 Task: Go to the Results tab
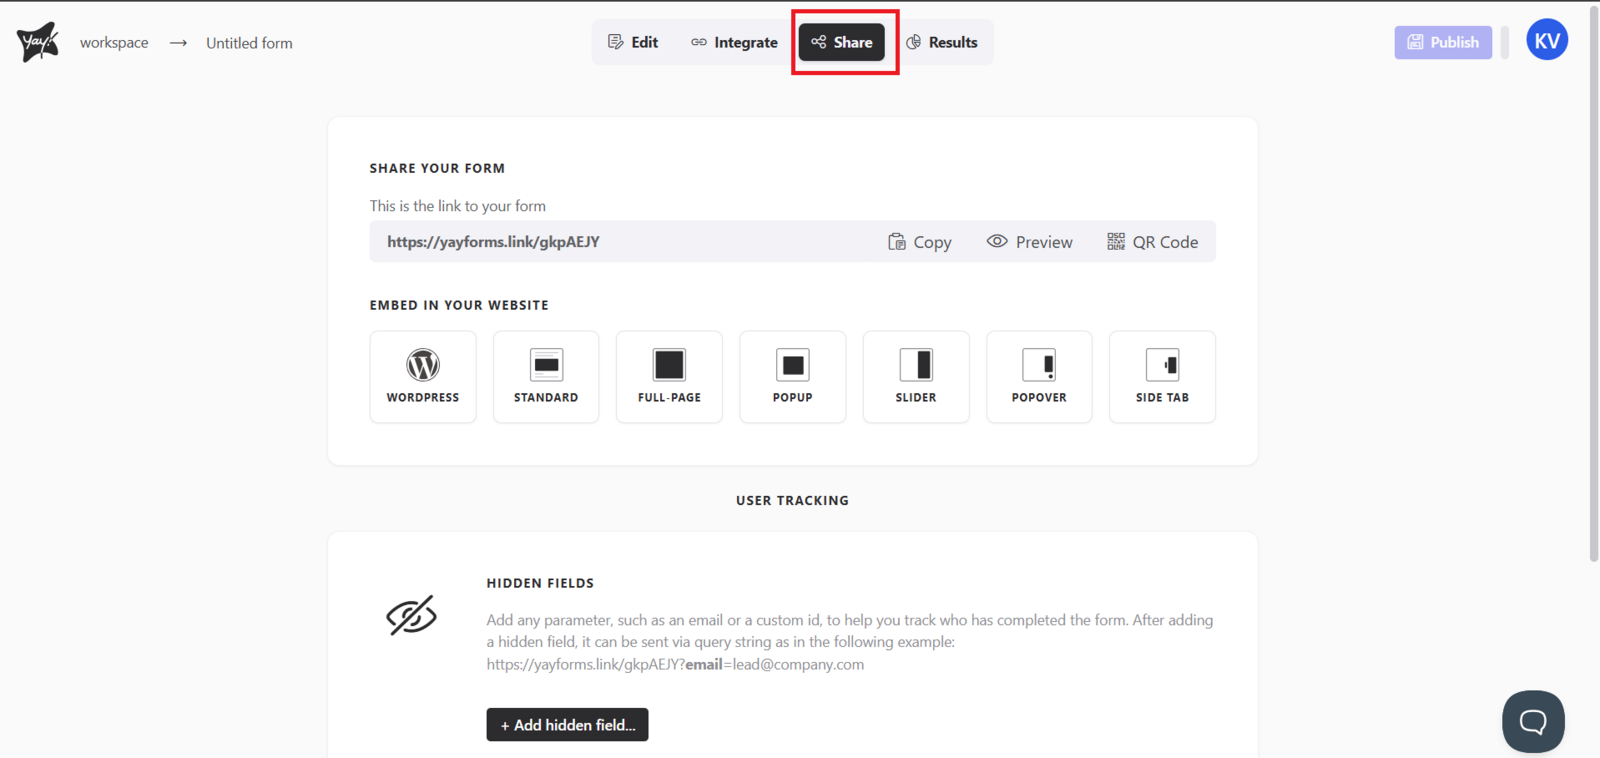(942, 42)
